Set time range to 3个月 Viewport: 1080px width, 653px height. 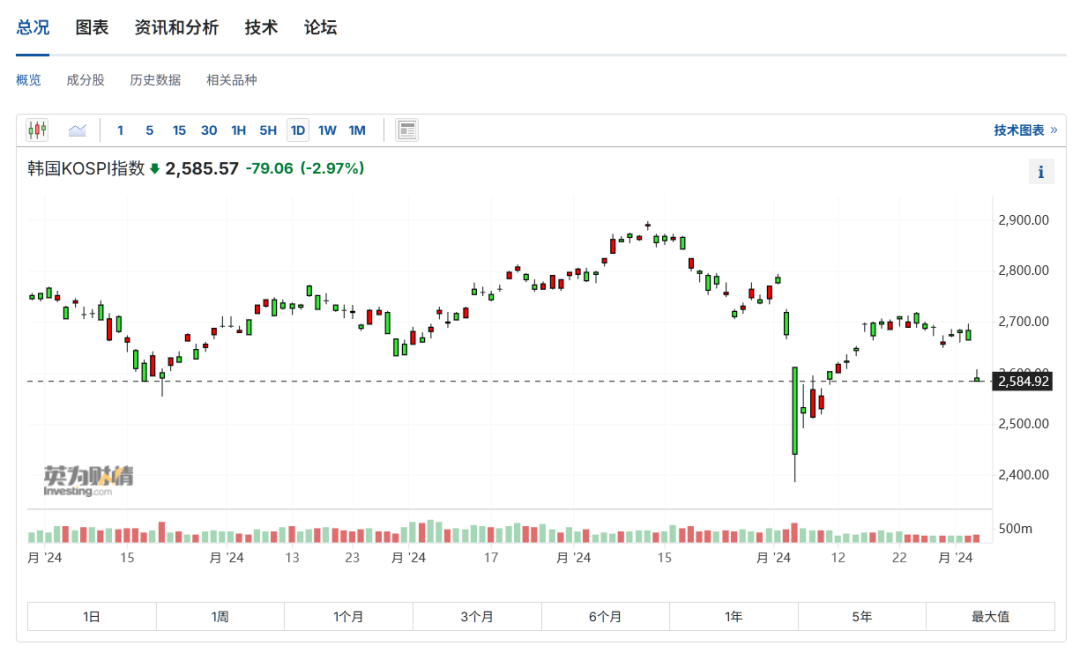pos(477,616)
